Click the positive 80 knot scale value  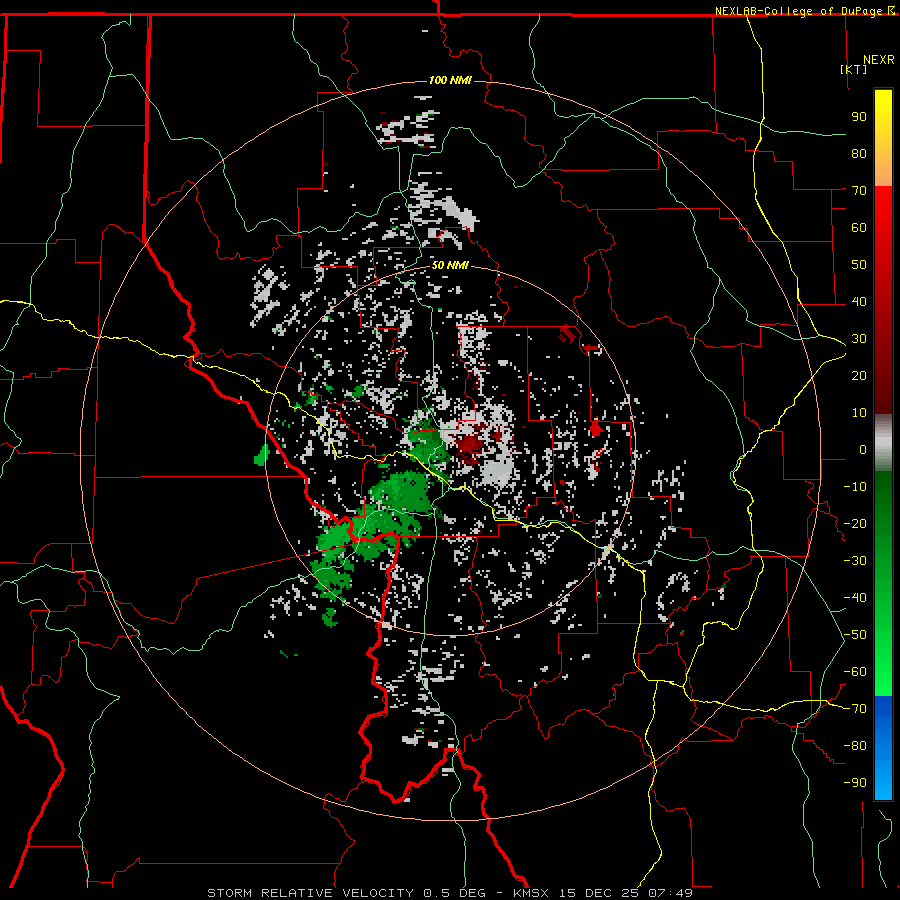tap(859, 153)
